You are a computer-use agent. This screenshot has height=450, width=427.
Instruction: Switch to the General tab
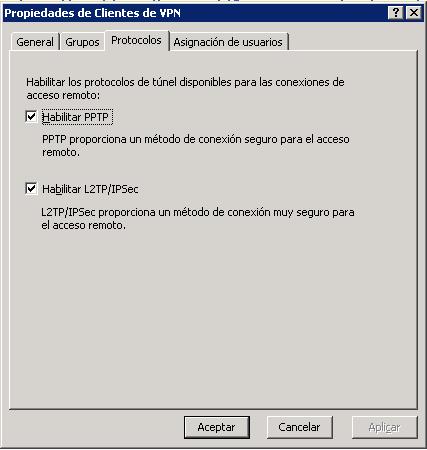[35, 42]
